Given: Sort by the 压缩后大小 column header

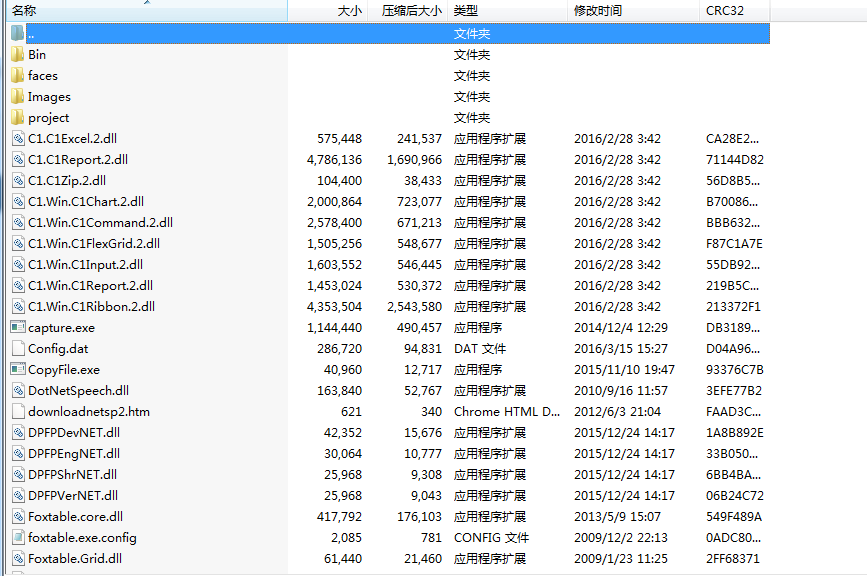Looking at the screenshot, I should tap(407, 11).
